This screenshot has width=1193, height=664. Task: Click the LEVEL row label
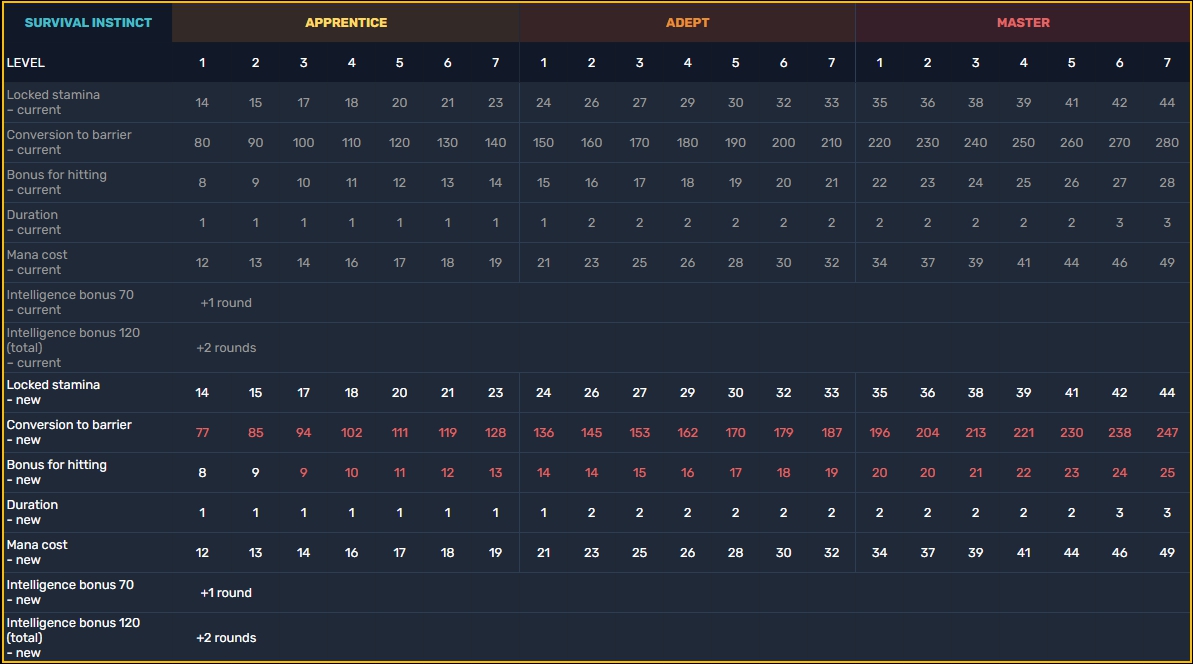click(26, 63)
